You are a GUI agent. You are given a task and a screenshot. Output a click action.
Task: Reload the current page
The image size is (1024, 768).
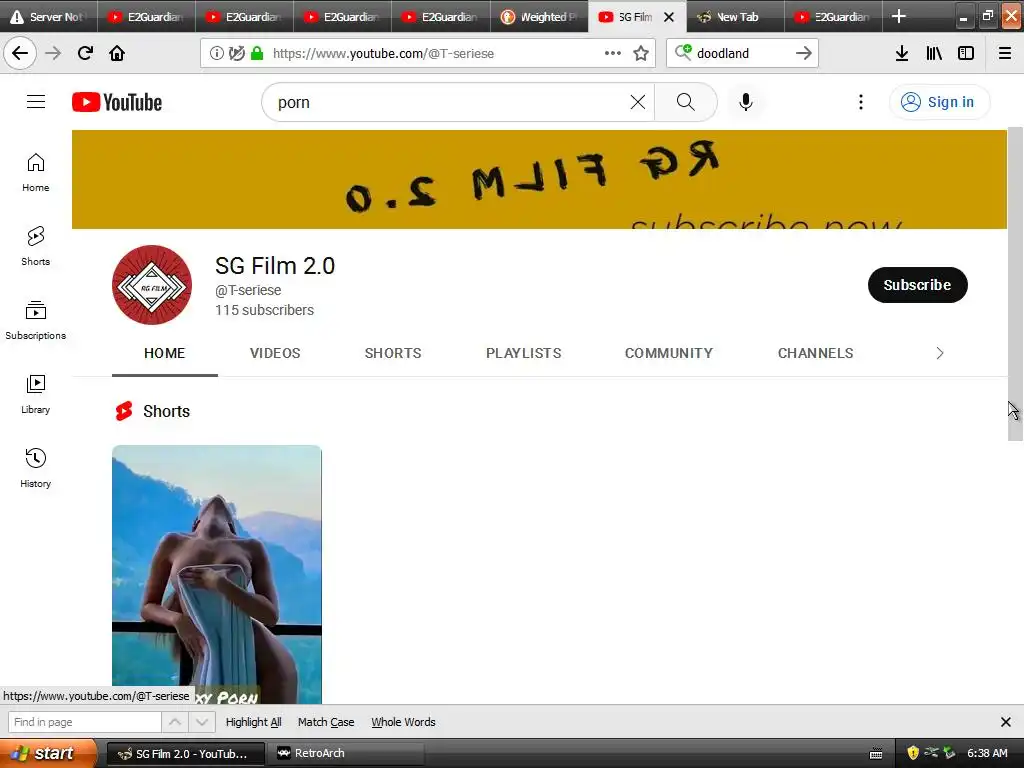coord(85,53)
